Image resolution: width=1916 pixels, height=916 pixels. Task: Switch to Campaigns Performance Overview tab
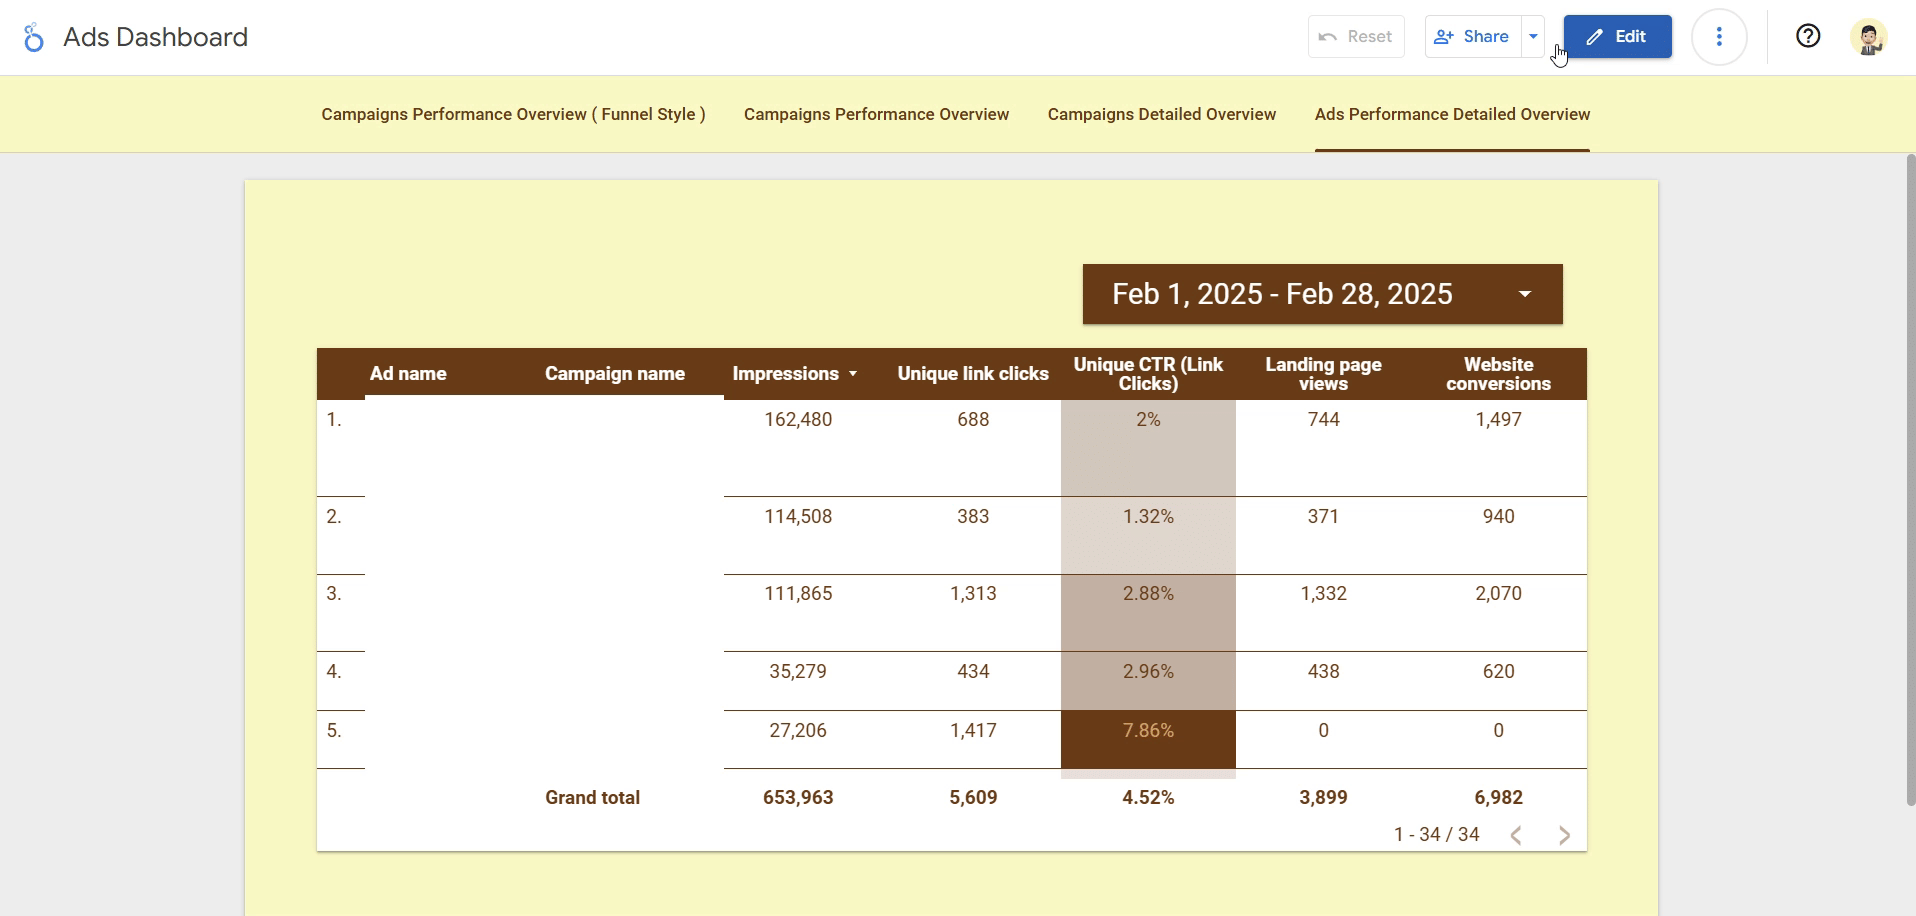coord(876,114)
